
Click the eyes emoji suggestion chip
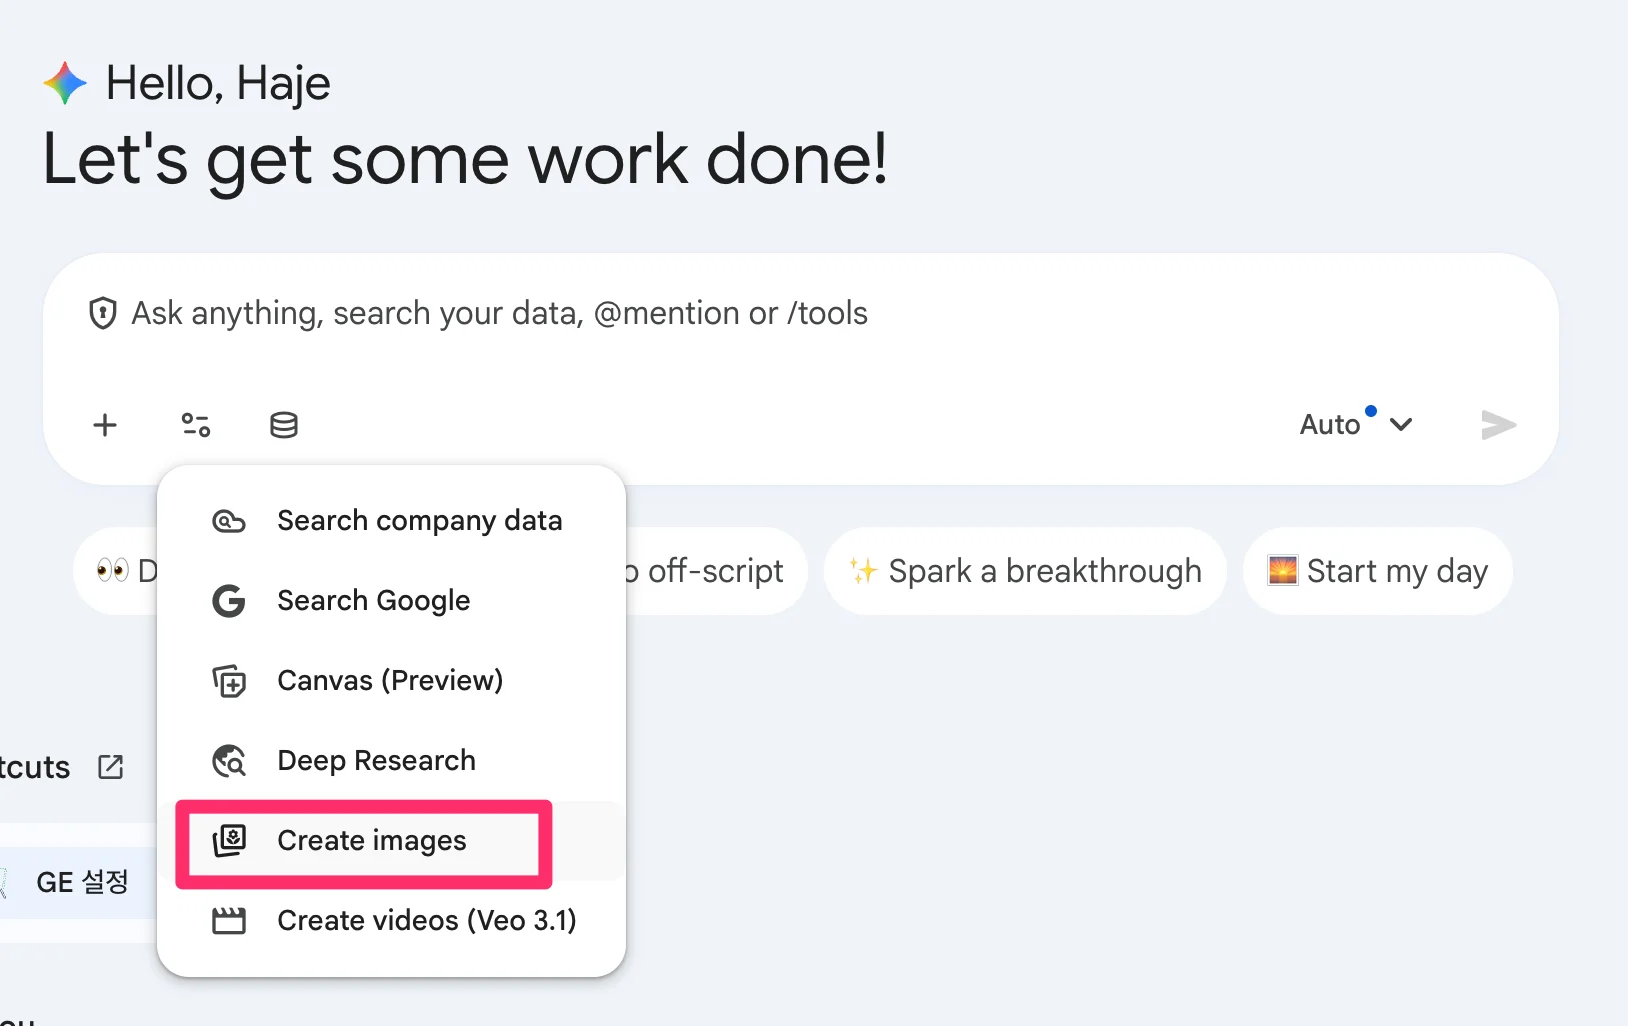click(x=117, y=571)
